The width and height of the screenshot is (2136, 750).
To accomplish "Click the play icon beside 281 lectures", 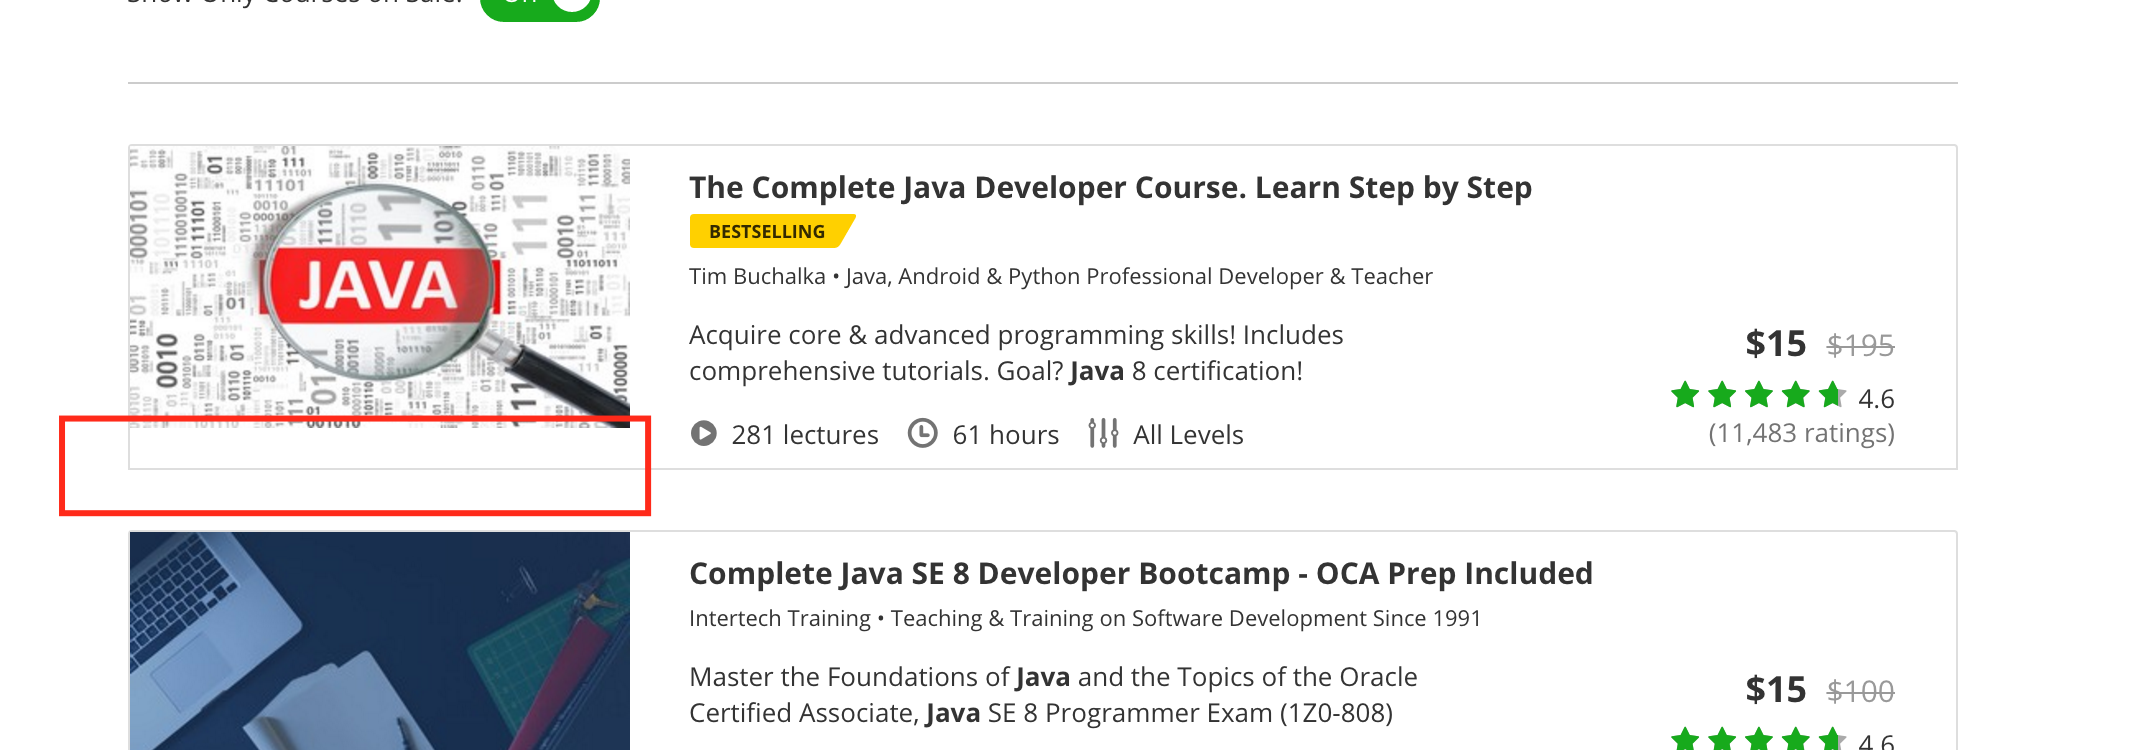I will [704, 434].
